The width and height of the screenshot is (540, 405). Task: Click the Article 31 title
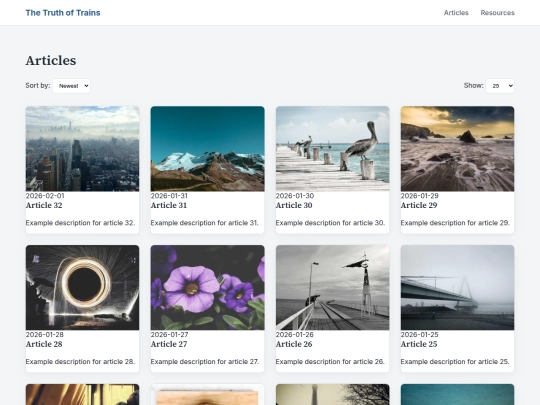168,205
